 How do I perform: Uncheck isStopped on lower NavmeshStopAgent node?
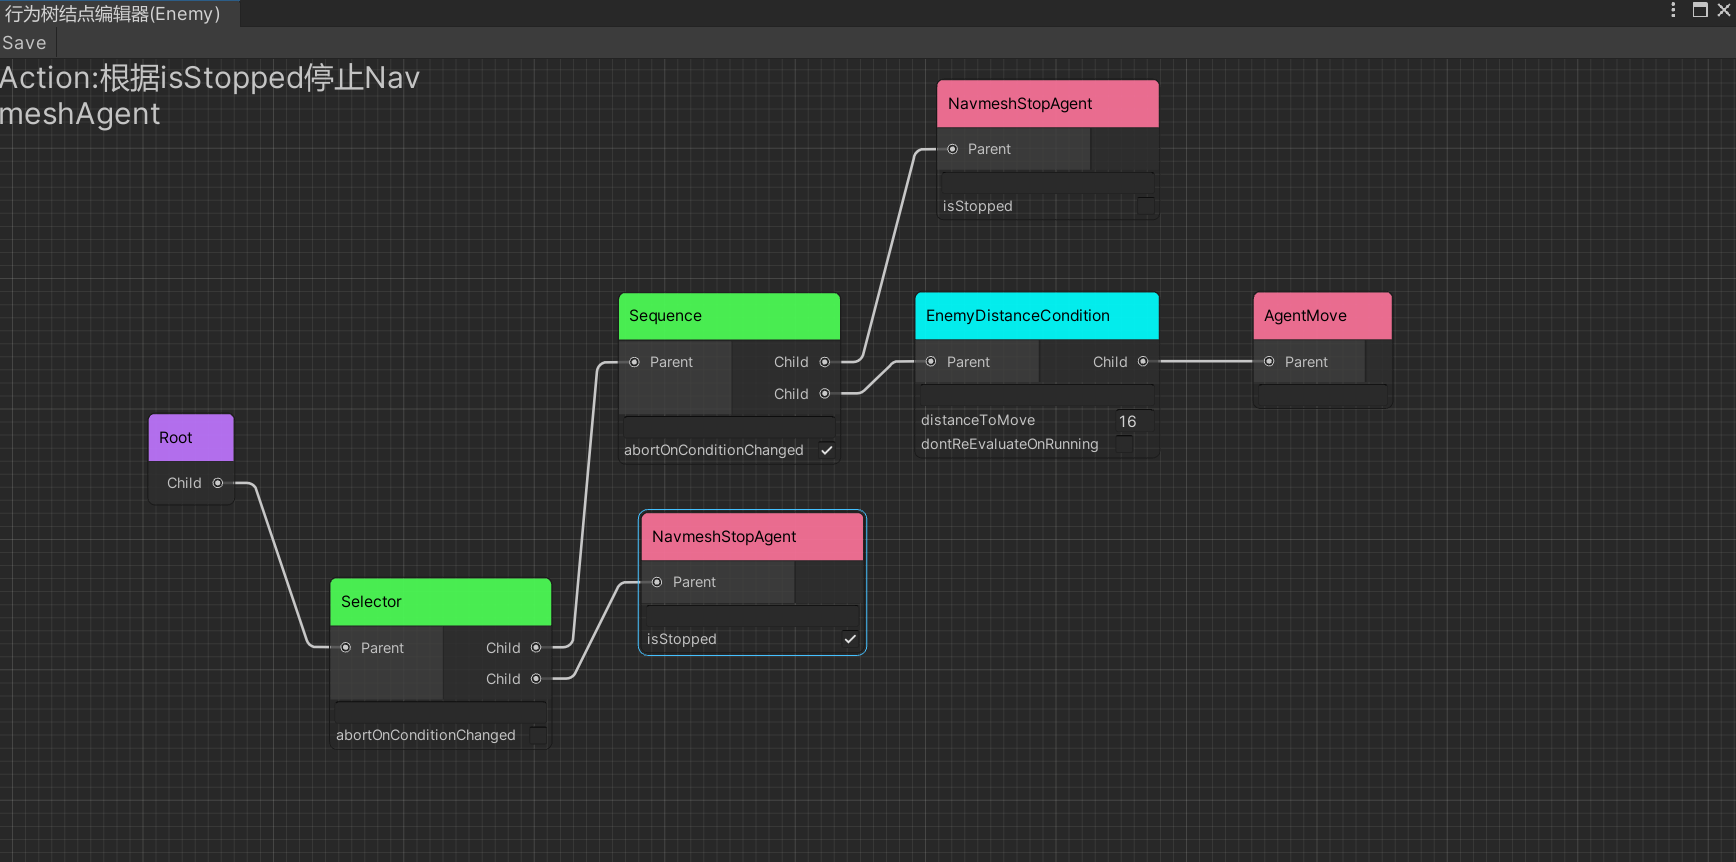850,639
